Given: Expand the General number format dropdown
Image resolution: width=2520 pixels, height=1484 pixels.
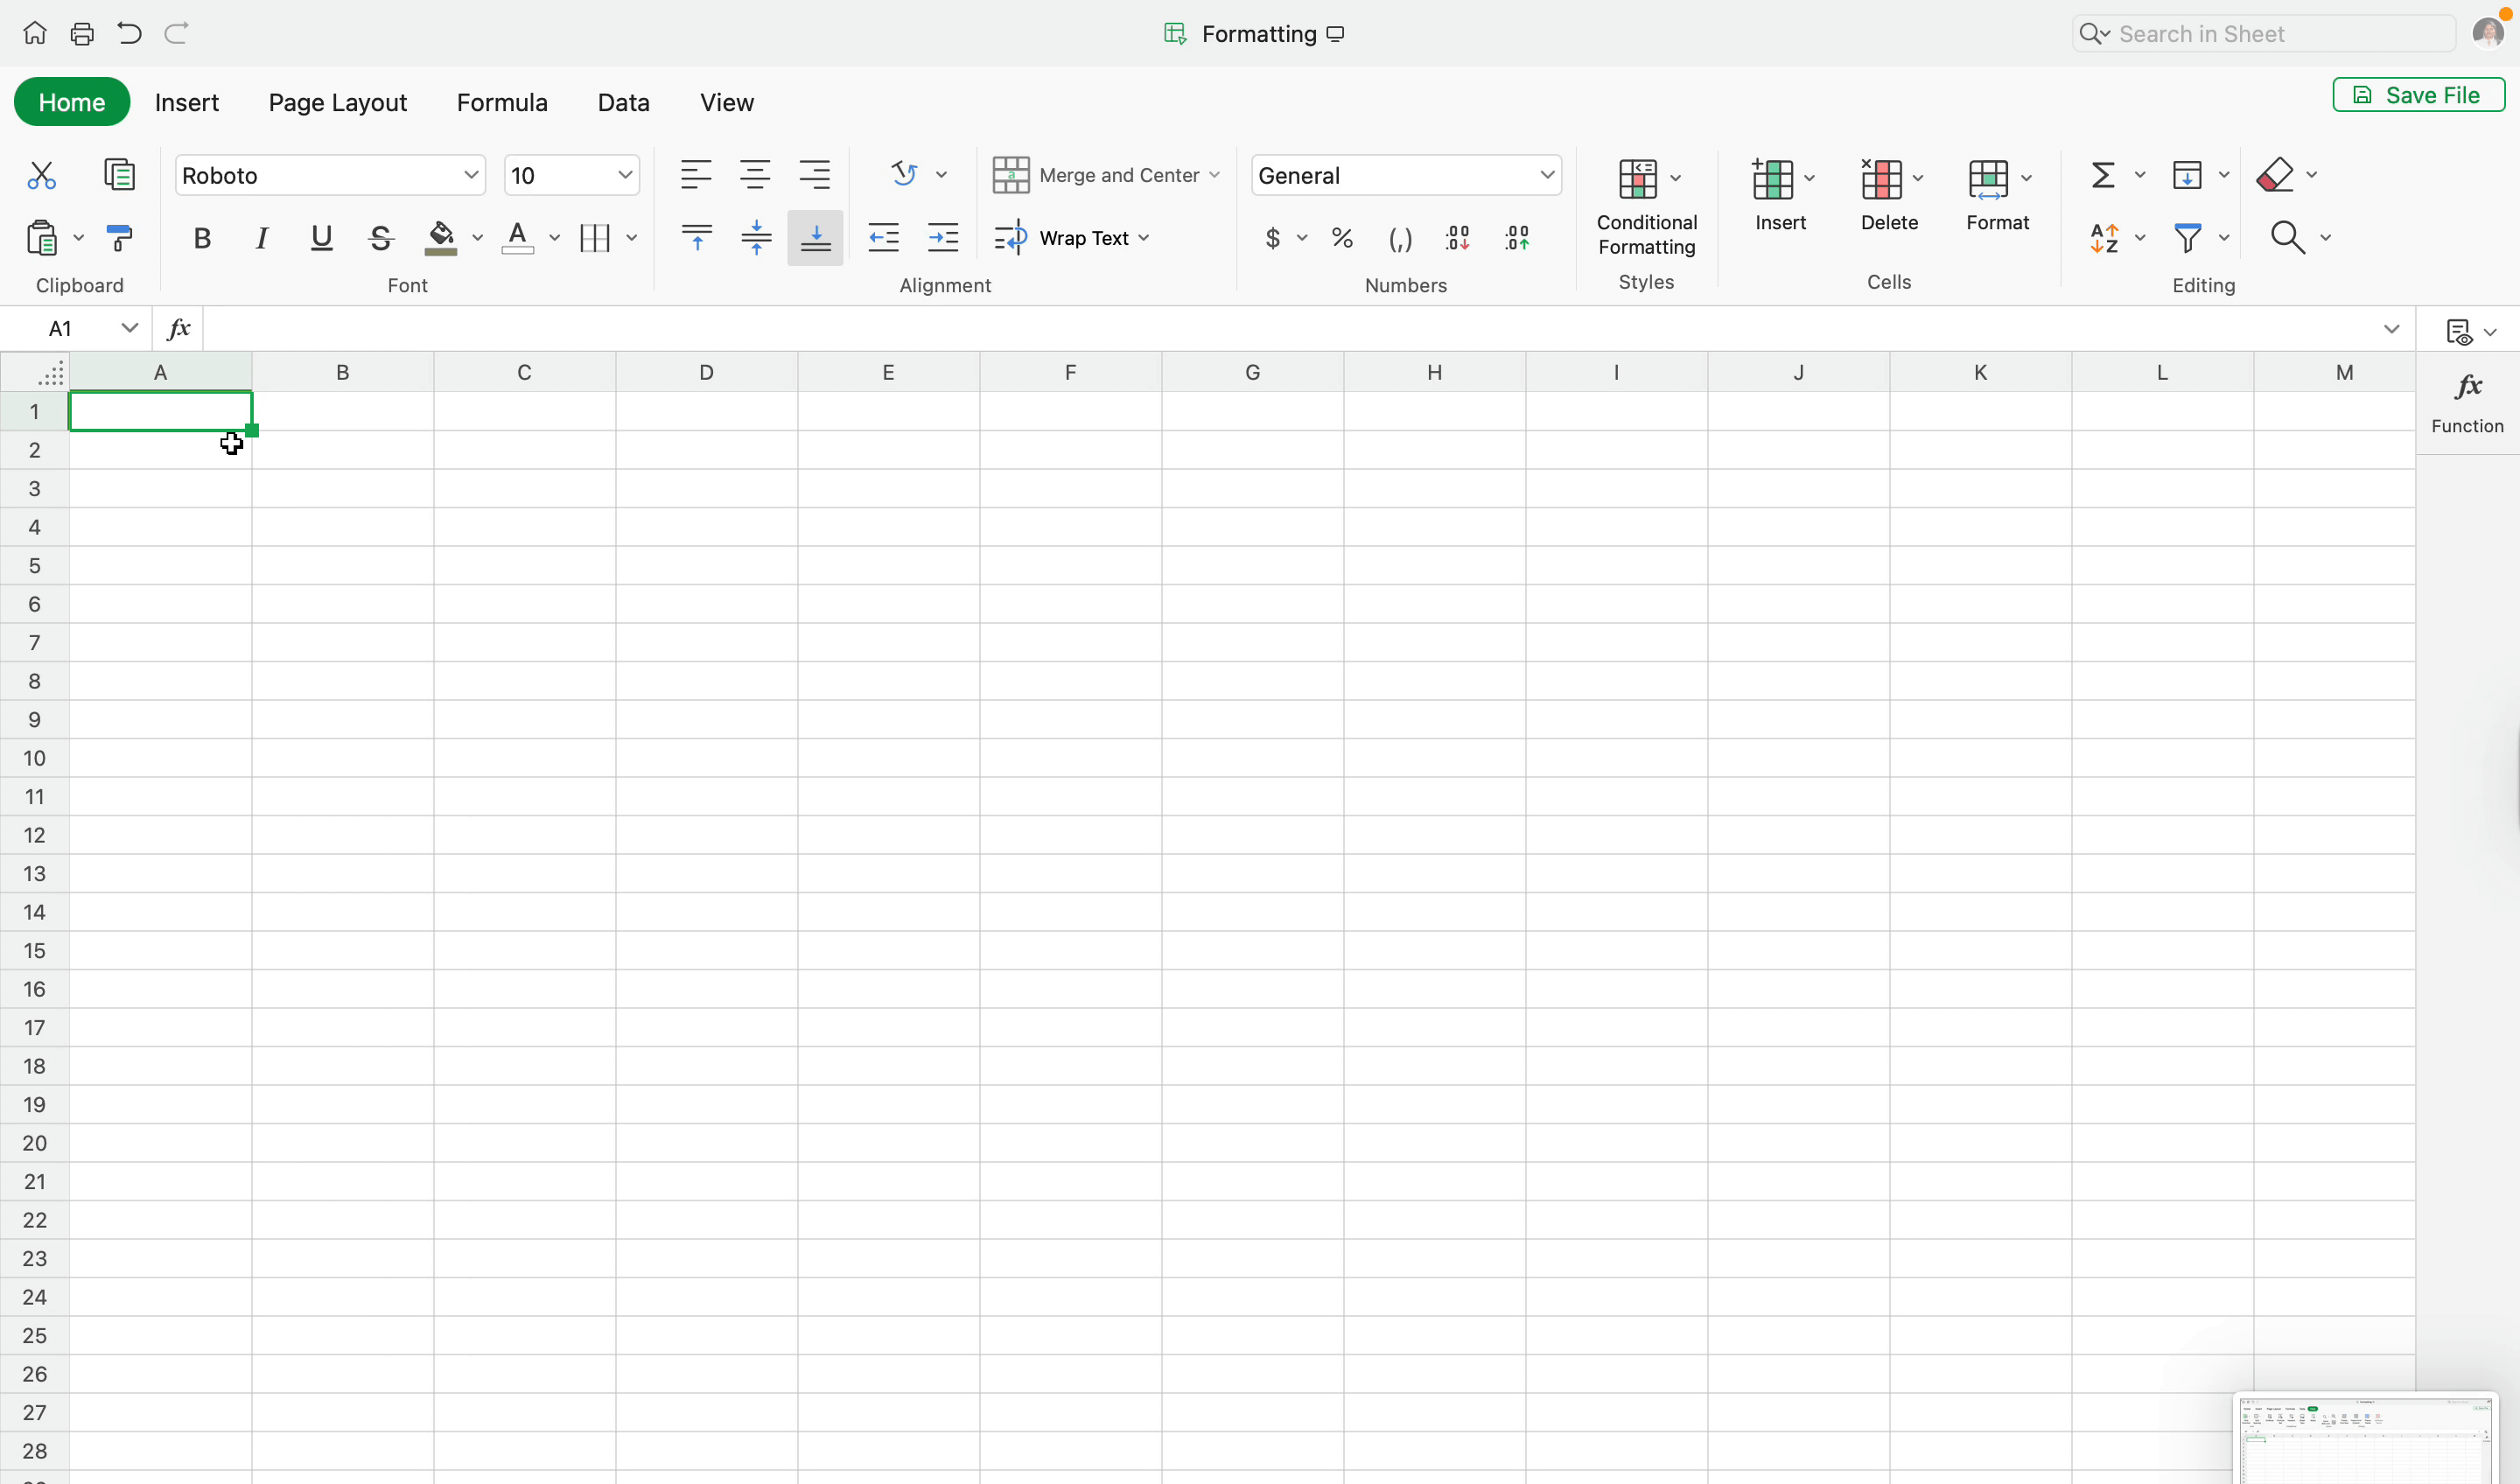Looking at the screenshot, I should 1406,176.
